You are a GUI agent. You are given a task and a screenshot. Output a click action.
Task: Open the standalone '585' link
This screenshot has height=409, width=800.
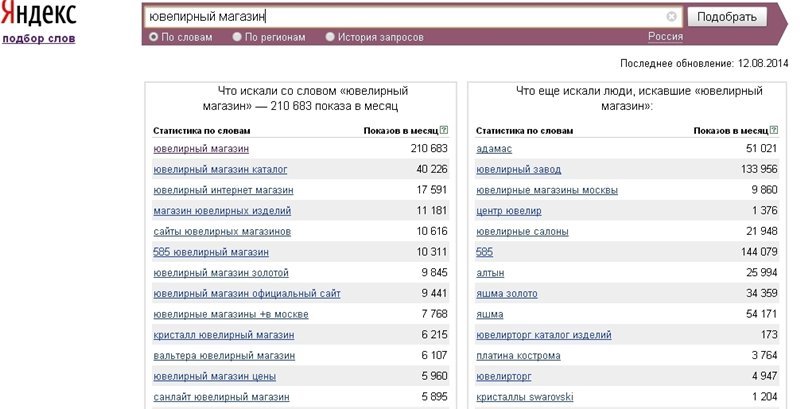click(484, 252)
